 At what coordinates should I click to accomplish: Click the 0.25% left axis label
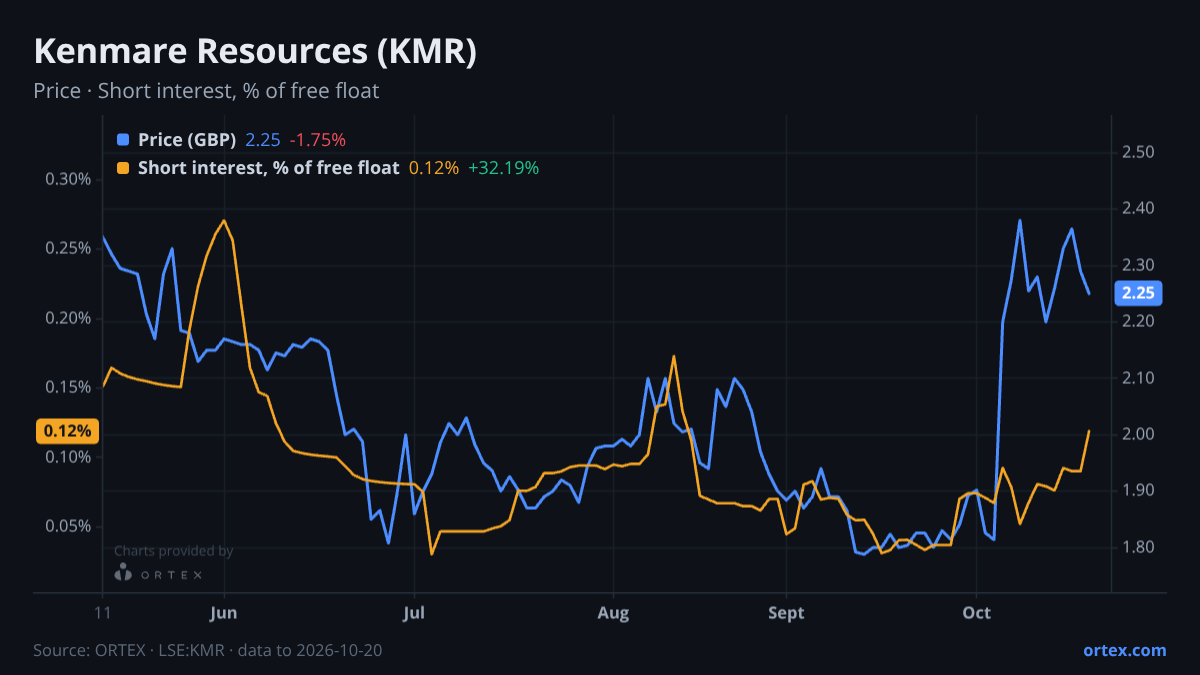point(68,249)
